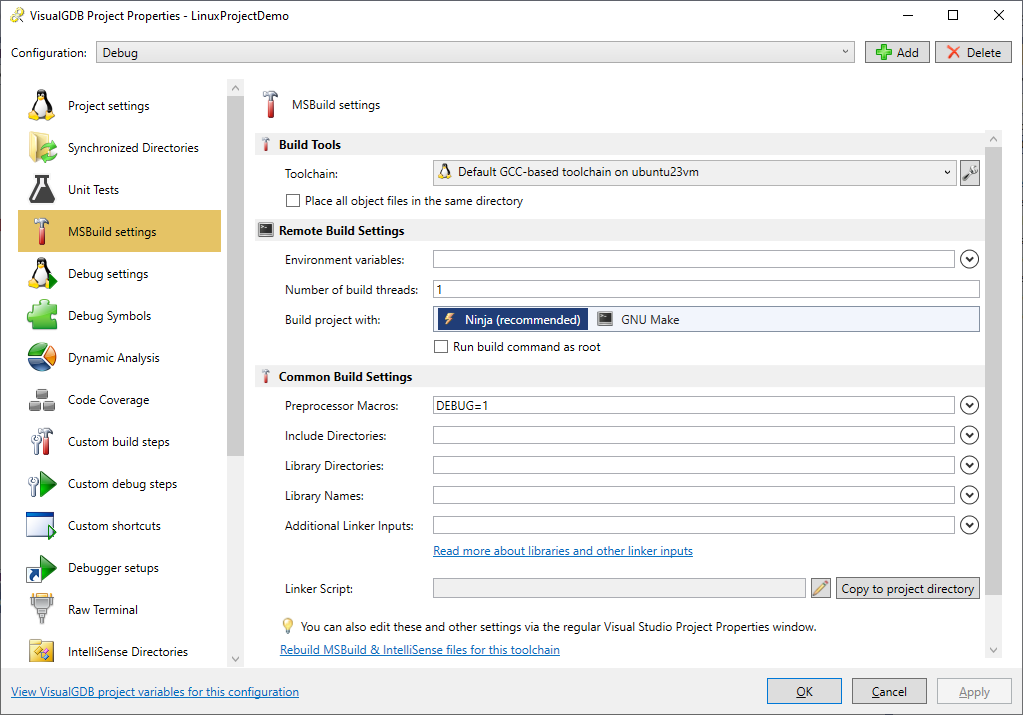Click the Raw Terminal serial connector icon

pos(42,609)
